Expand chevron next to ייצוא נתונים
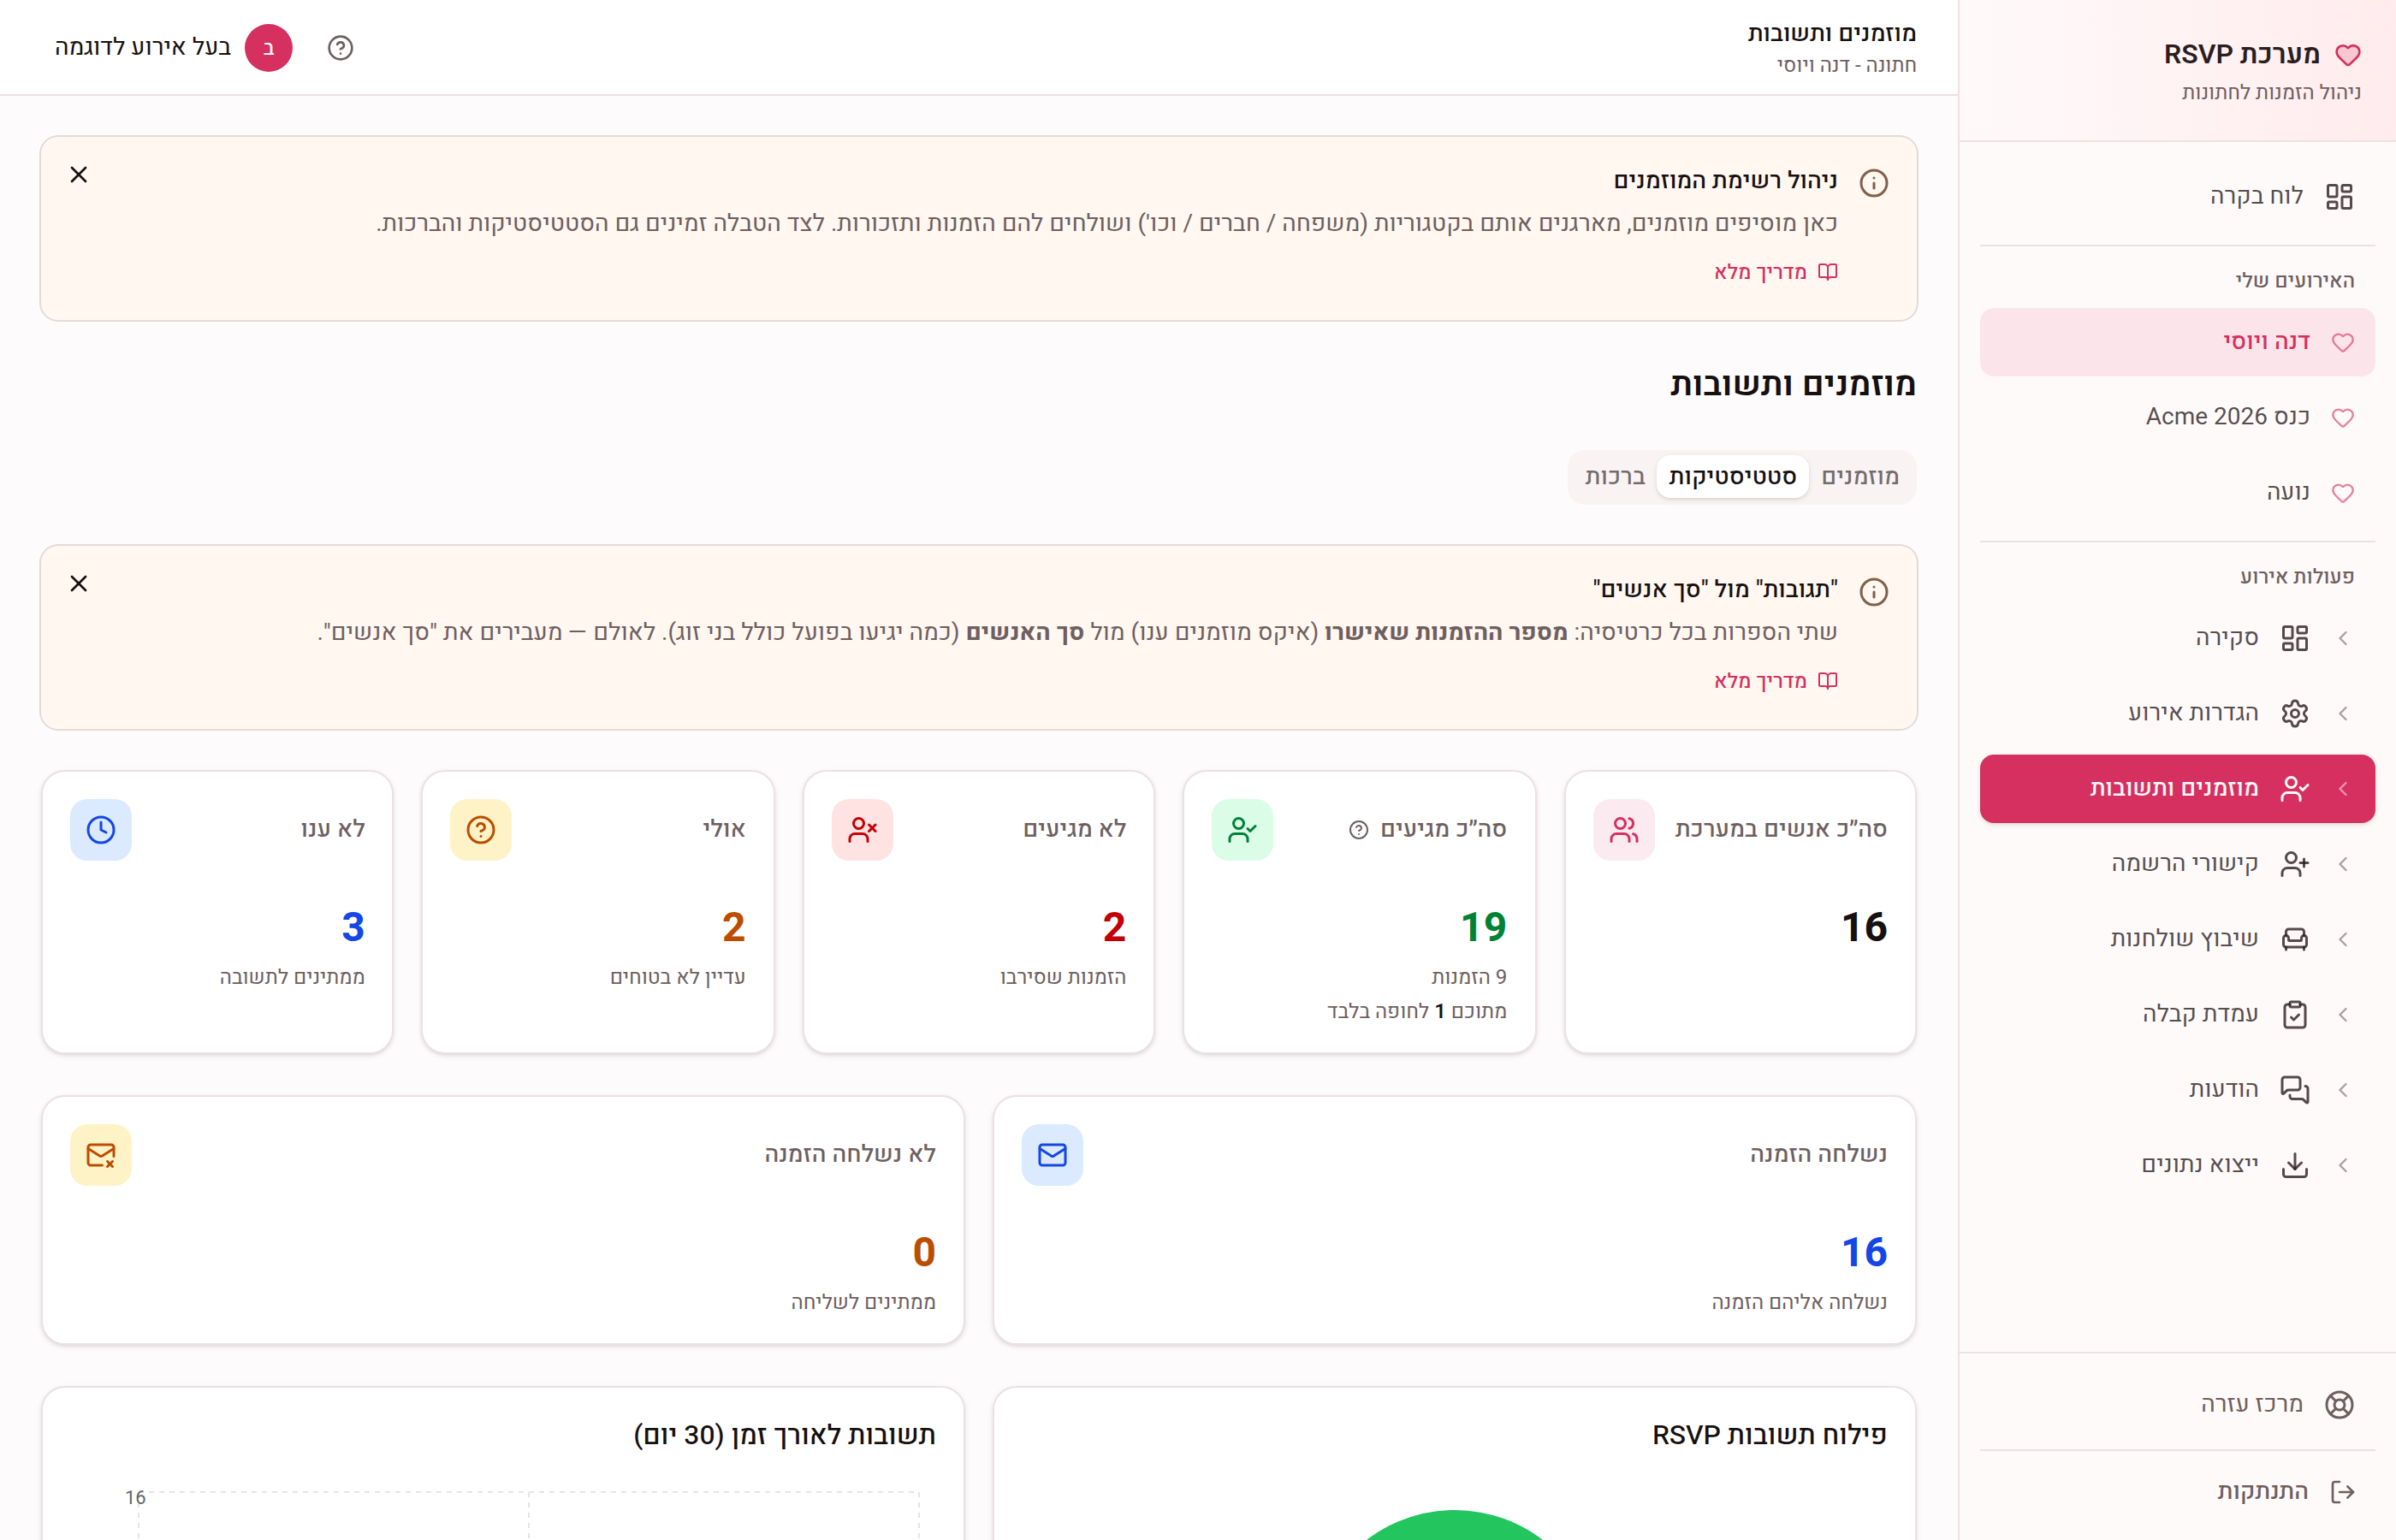Viewport: 2396px width, 1540px height. click(x=2343, y=1165)
